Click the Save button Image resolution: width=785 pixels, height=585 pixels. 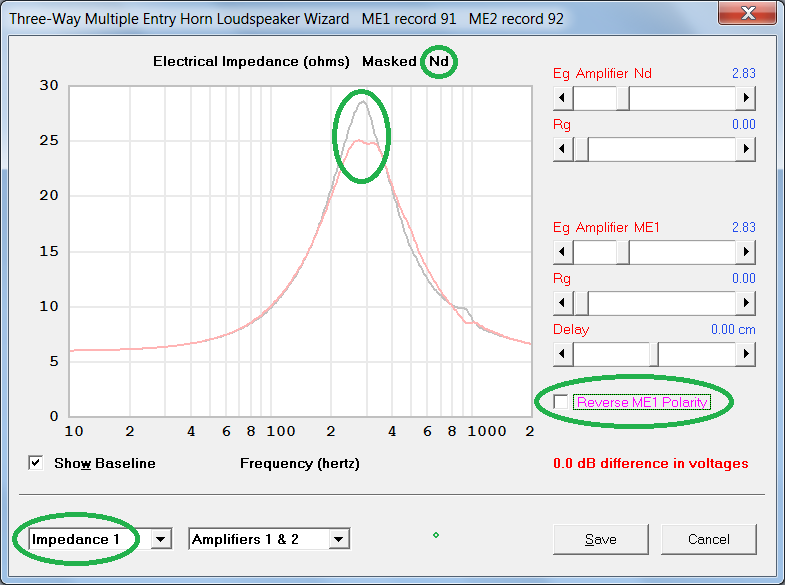coord(600,539)
